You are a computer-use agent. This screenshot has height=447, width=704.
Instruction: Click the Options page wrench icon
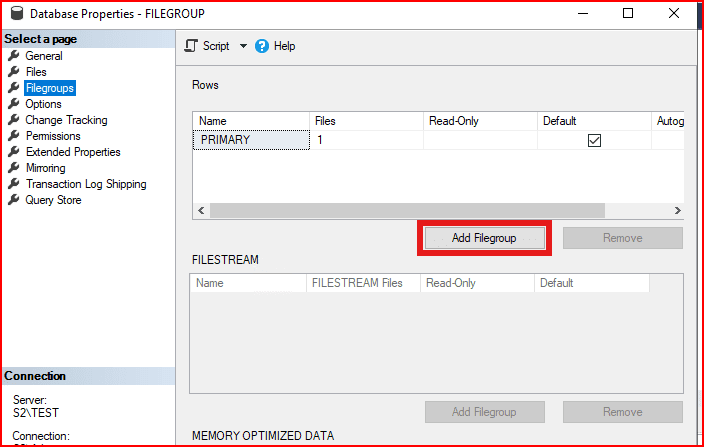coord(14,104)
